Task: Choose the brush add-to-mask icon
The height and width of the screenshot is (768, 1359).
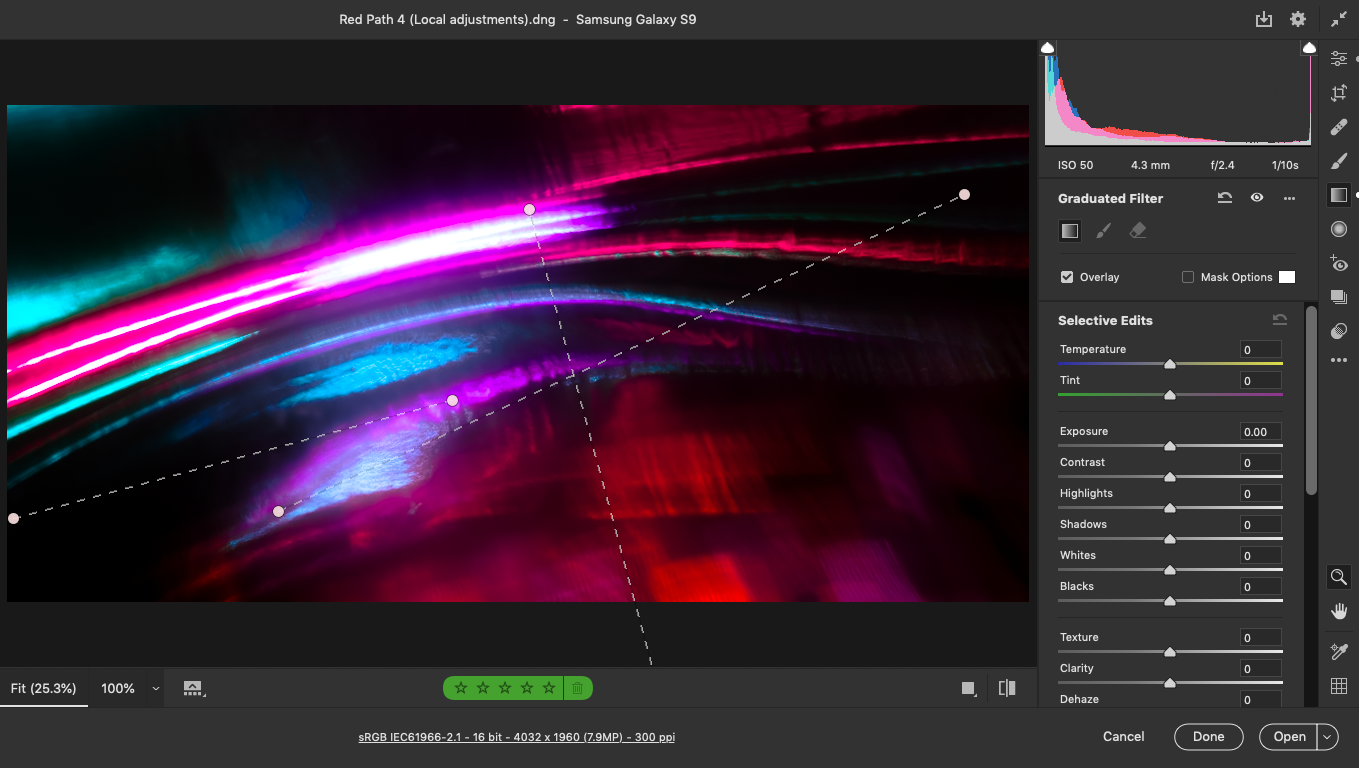Action: [x=1103, y=231]
